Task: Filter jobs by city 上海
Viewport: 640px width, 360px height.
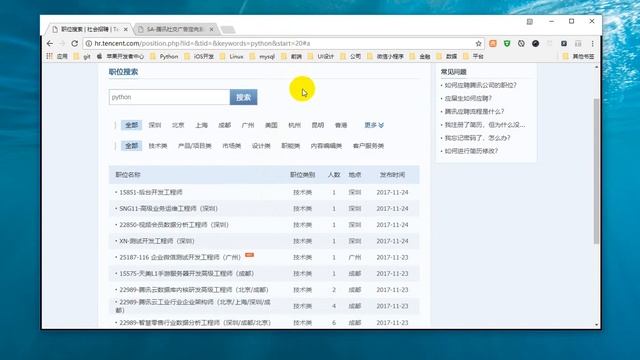Action: pyautogui.click(x=201, y=125)
